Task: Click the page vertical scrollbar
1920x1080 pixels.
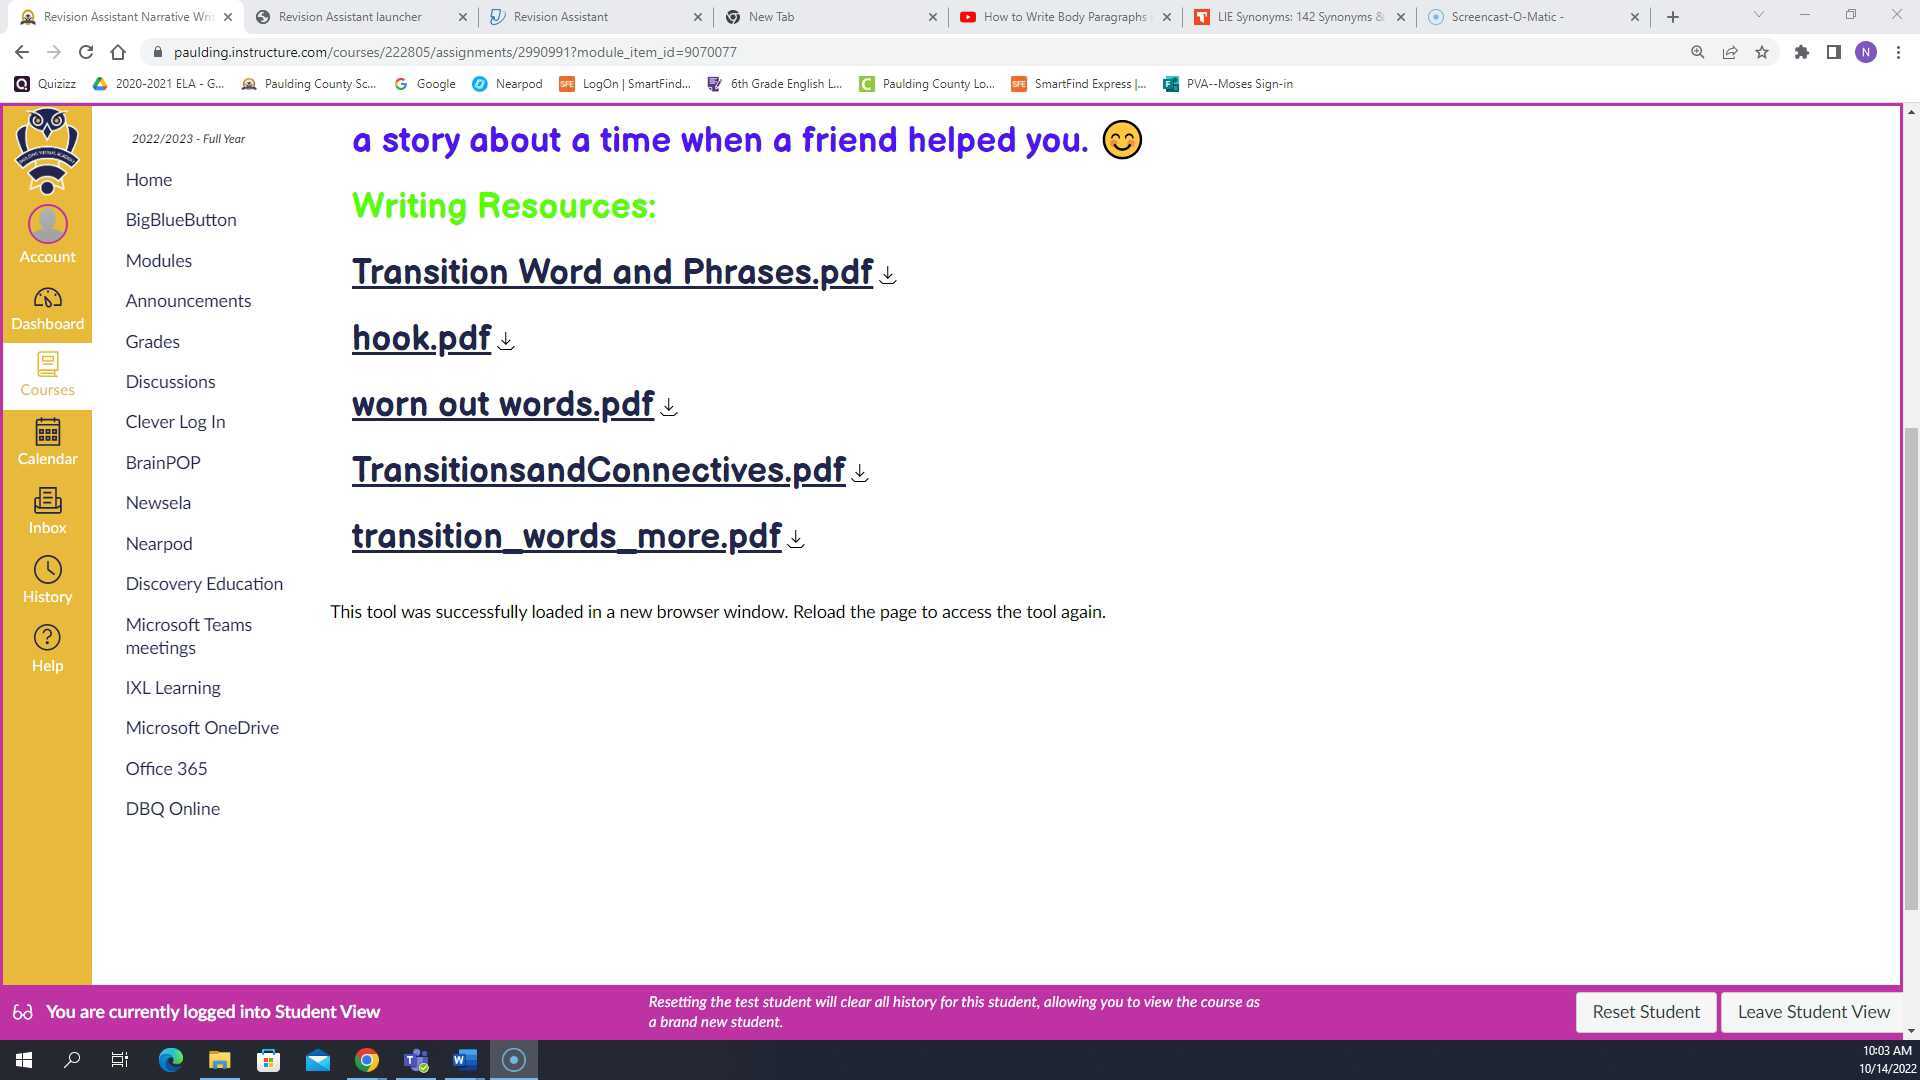Action: pos(1911,668)
